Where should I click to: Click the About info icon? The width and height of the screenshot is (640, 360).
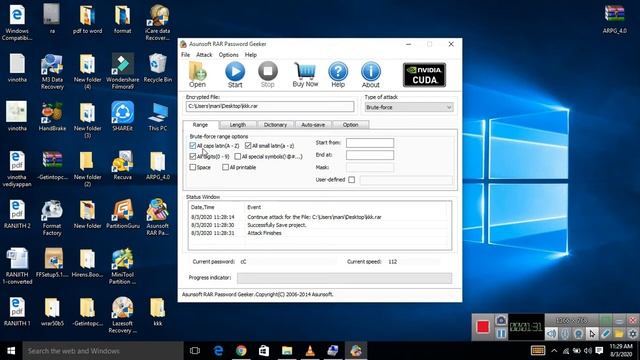click(x=371, y=75)
